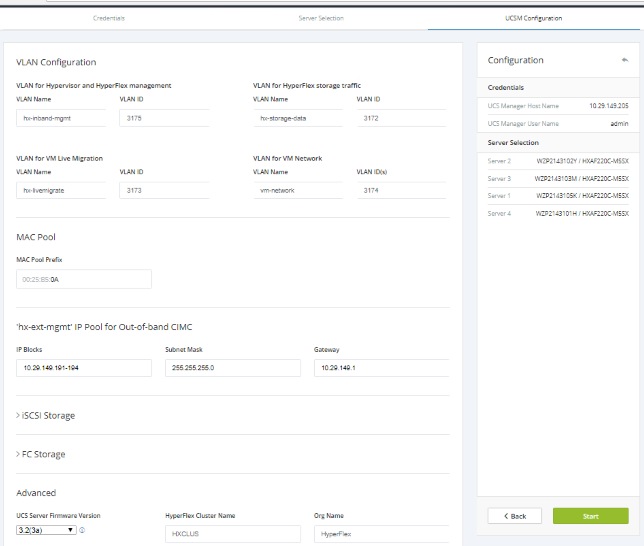The height and width of the screenshot is (546, 644).
Task: Edit the hx-storage-data VLAN name field
Action: (x=298, y=118)
